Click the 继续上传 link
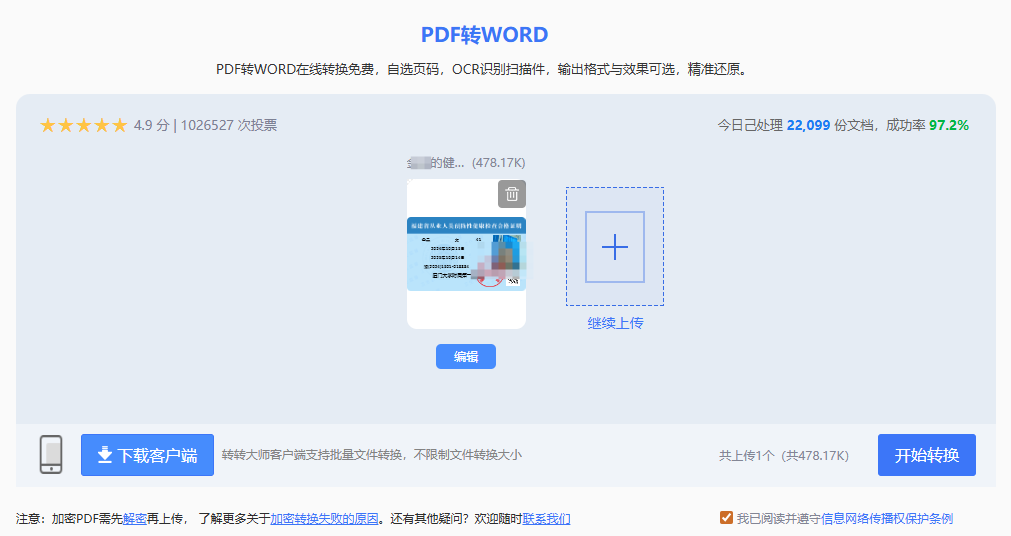 [615, 323]
